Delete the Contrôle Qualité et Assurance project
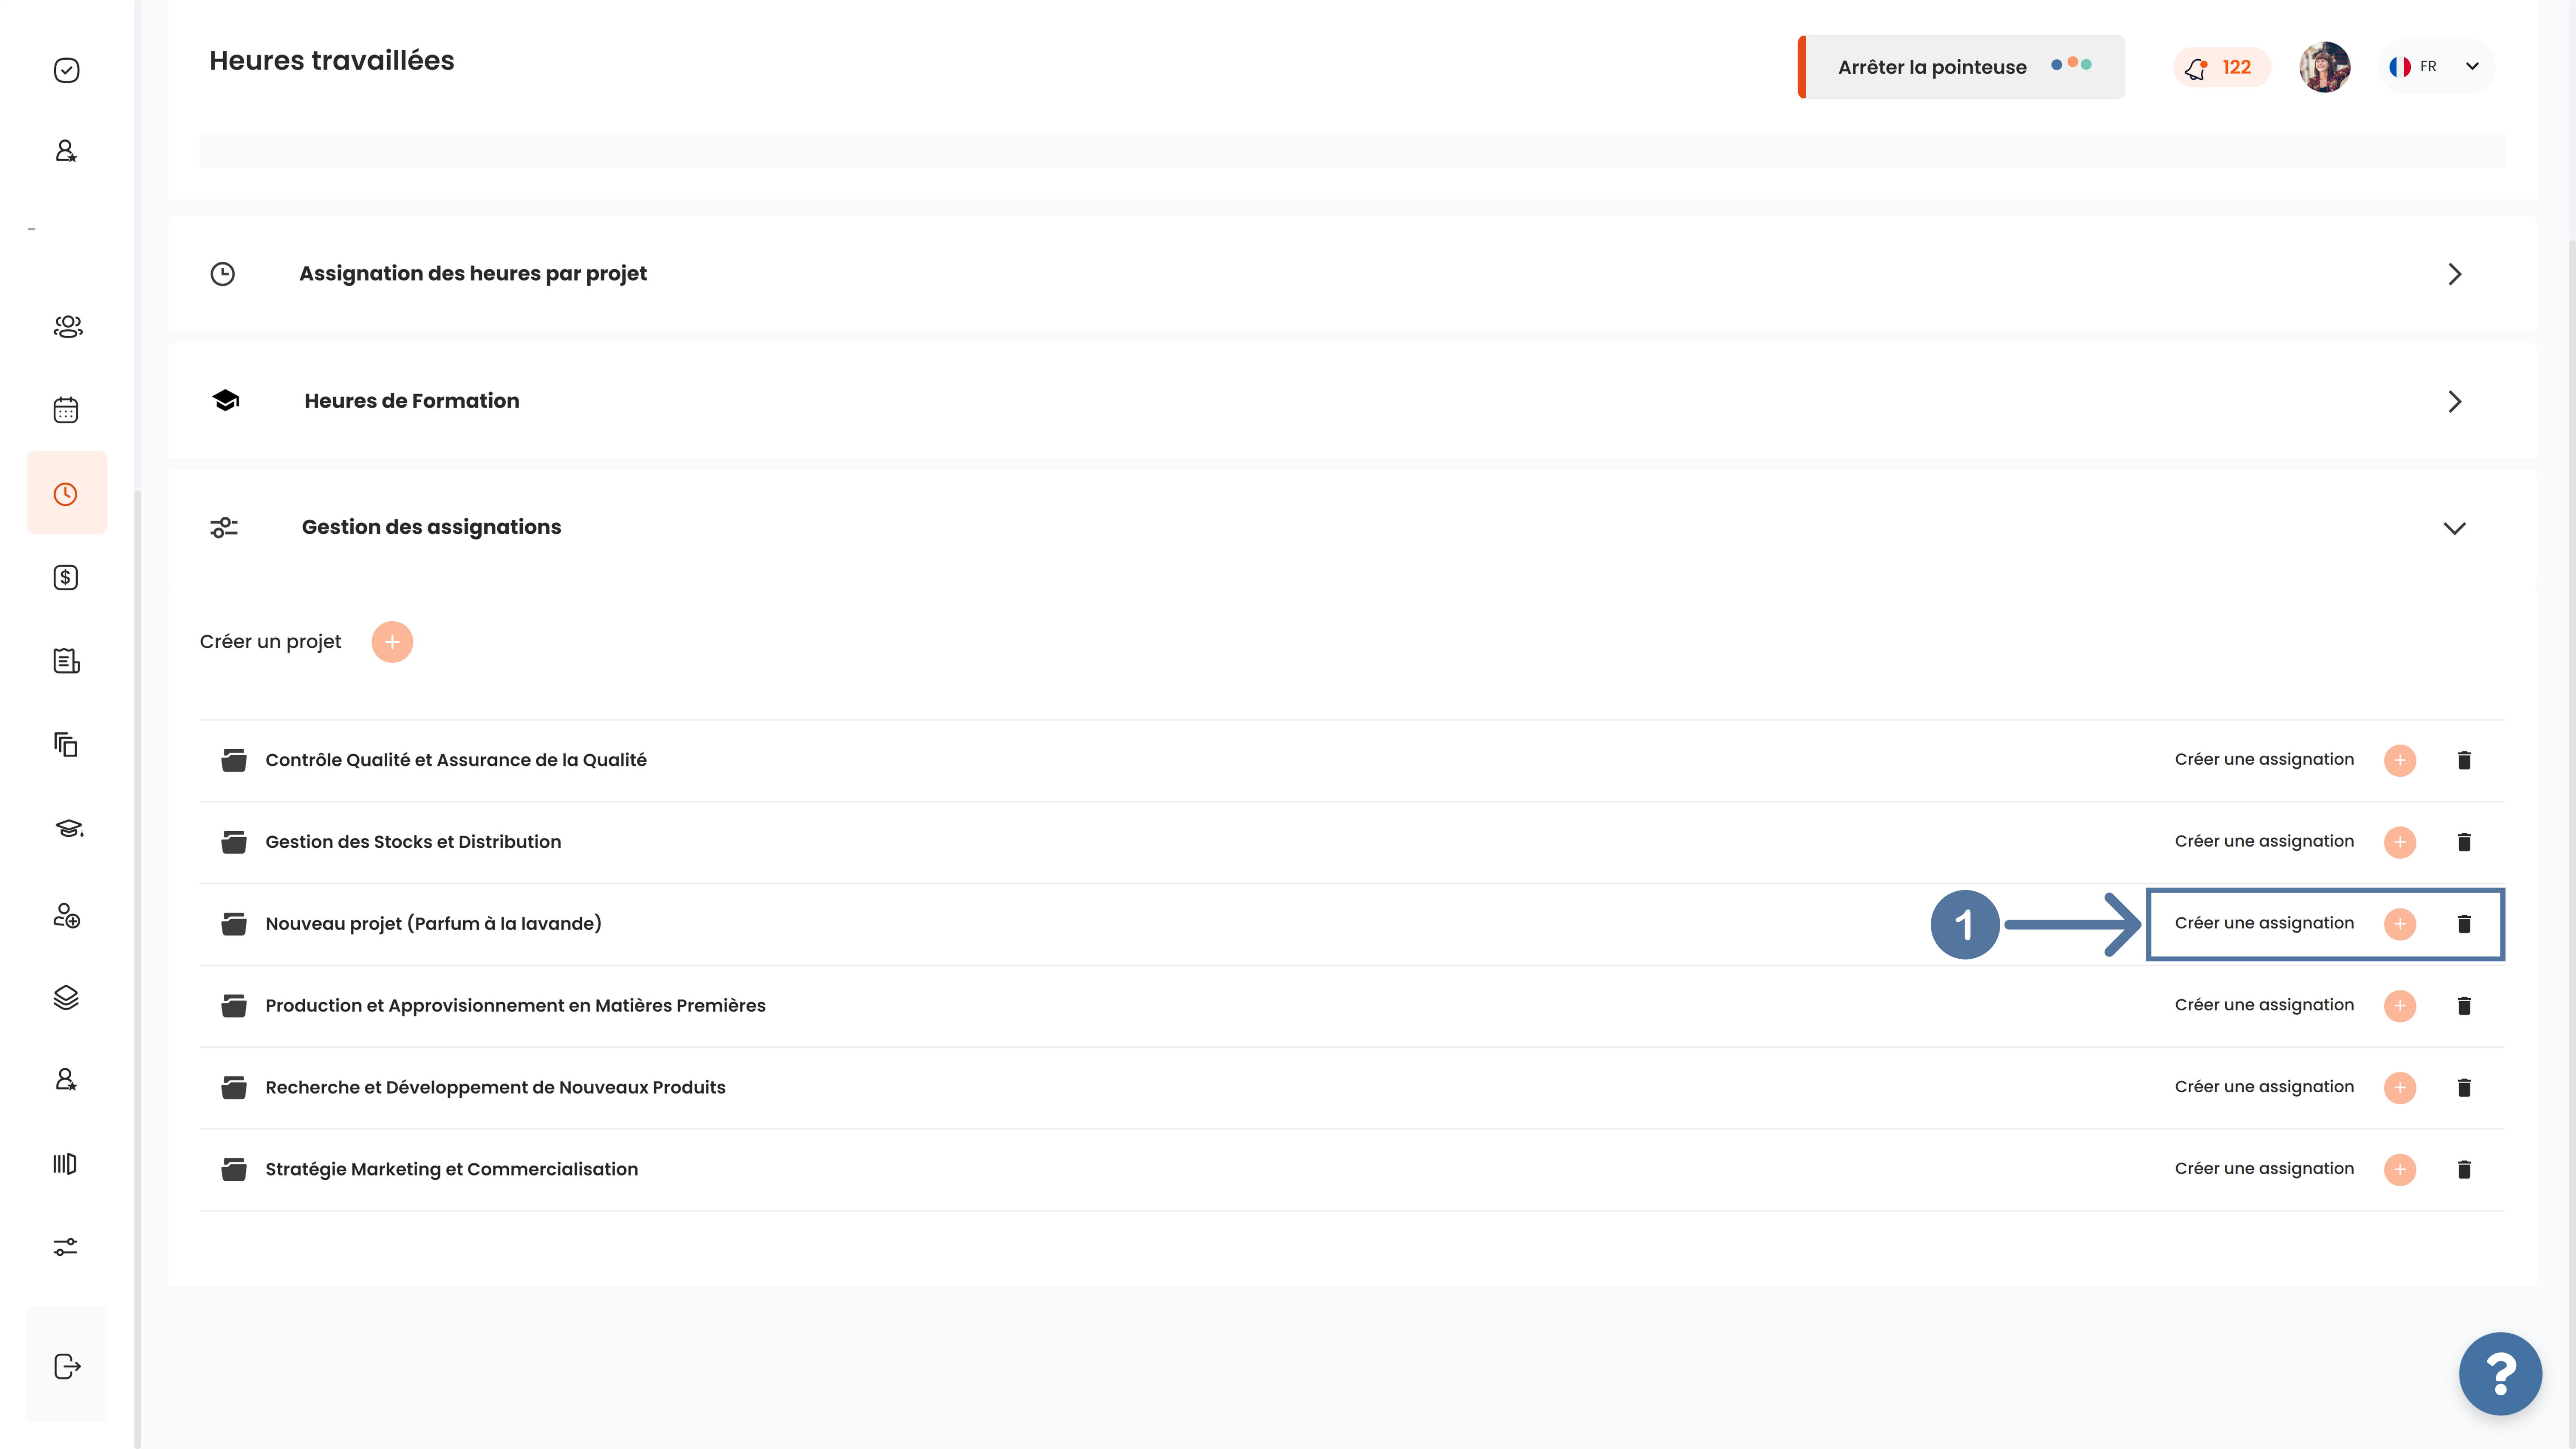2576x1449 pixels. pos(2464,760)
